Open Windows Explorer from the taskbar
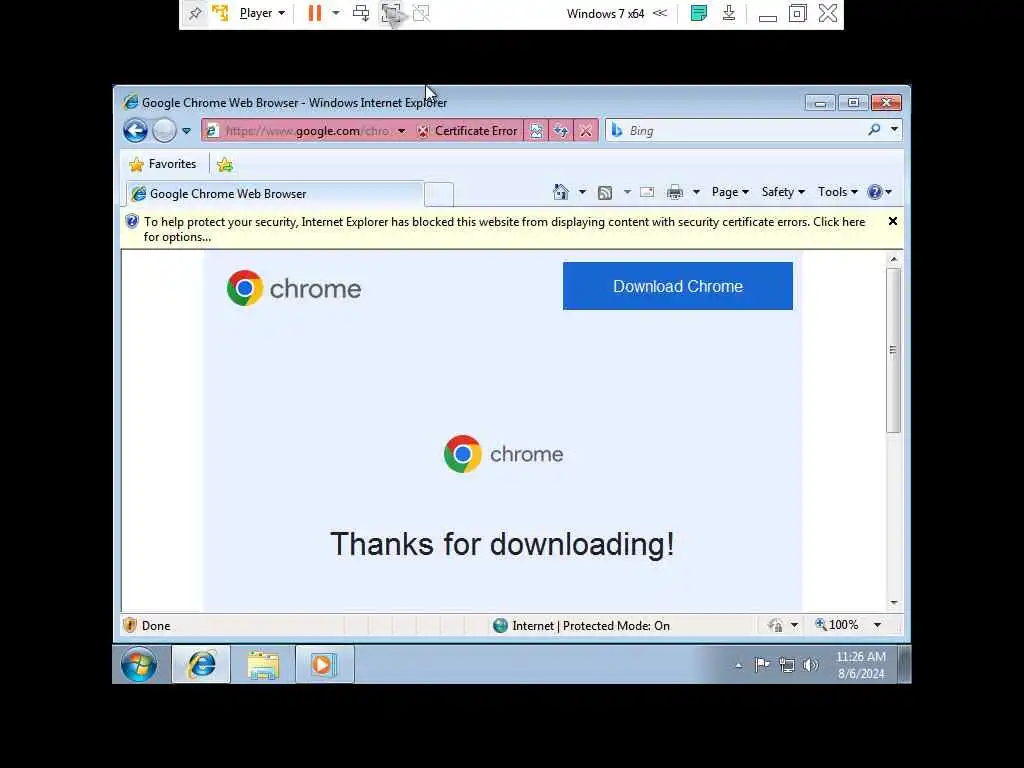The width and height of the screenshot is (1024, 768). click(263, 665)
